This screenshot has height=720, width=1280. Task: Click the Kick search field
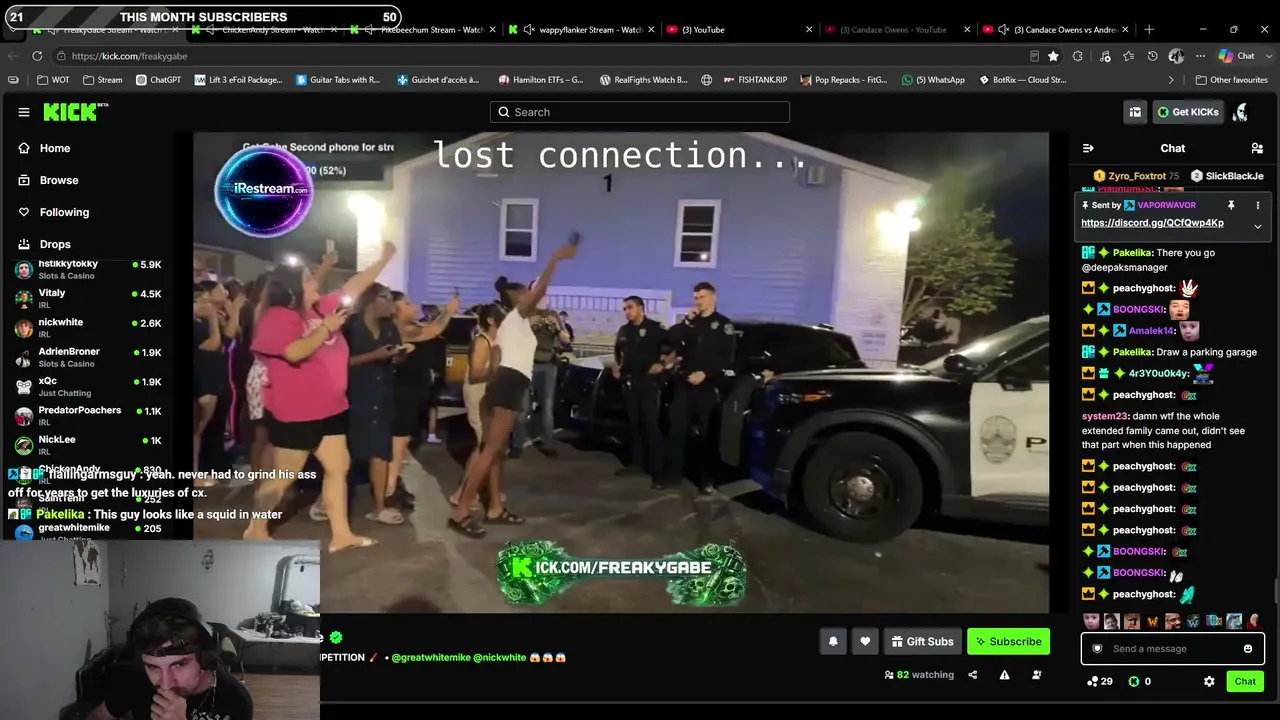pos(640,112)
